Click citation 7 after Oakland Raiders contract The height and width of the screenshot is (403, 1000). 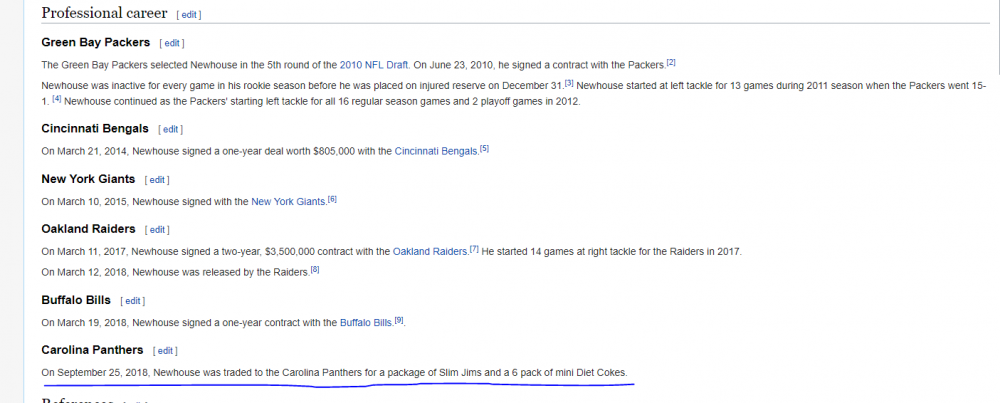(474, 249)
